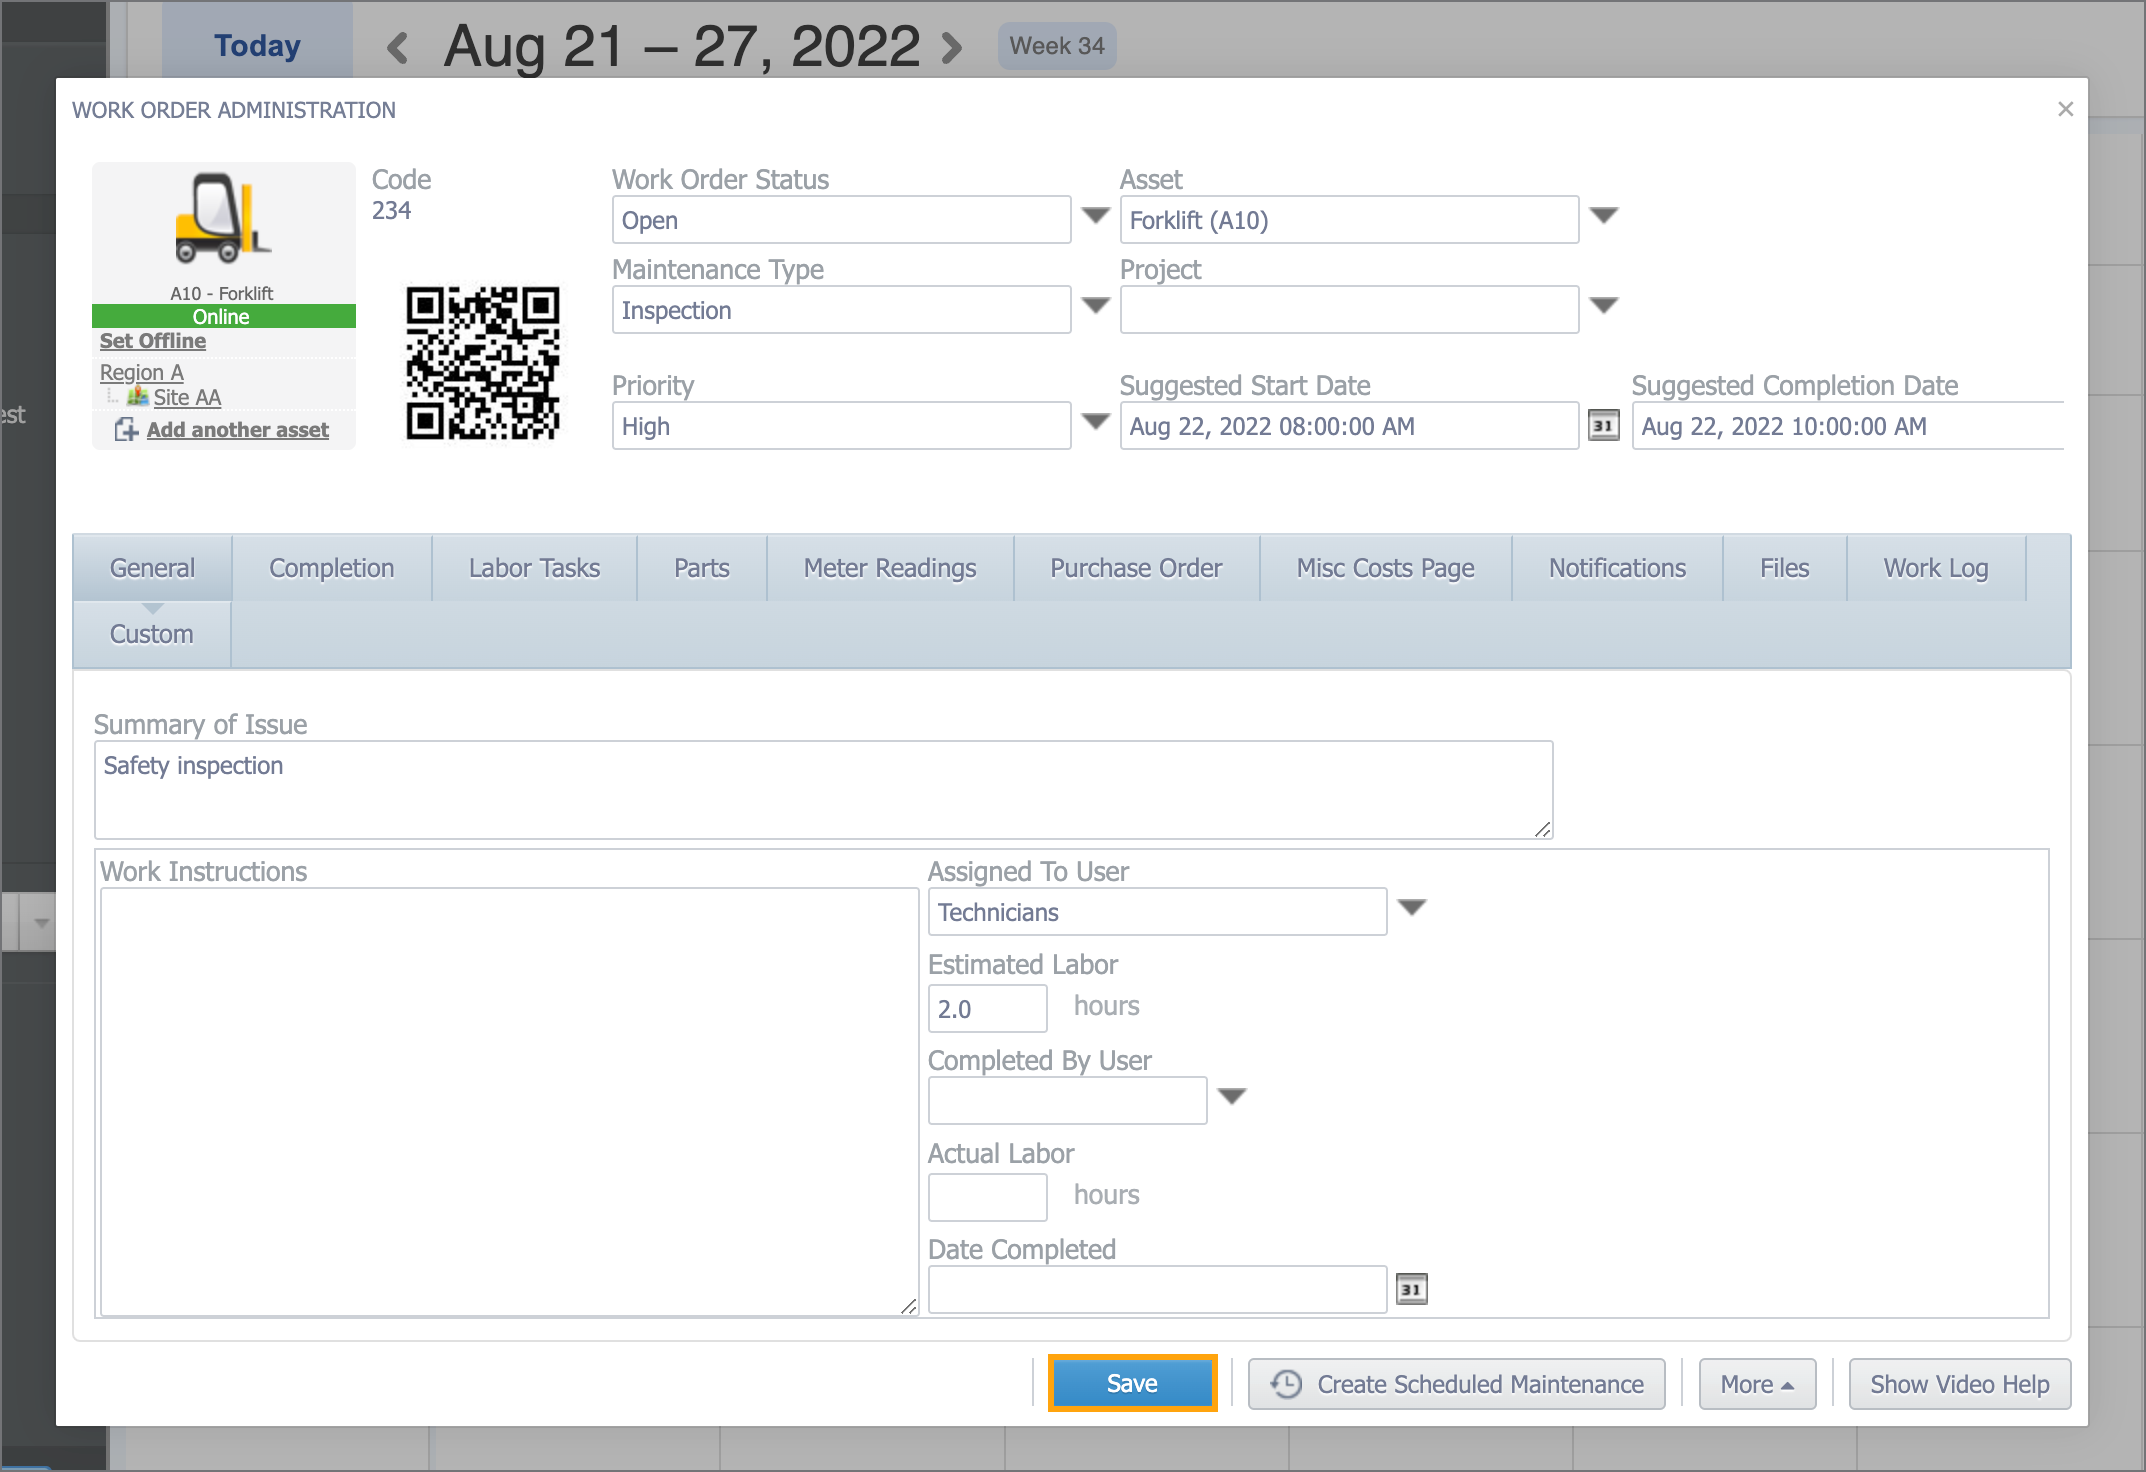Switch to the Labor Tasks tab
This screenshot has height=1472, width=2146.
tap(534, 568)
